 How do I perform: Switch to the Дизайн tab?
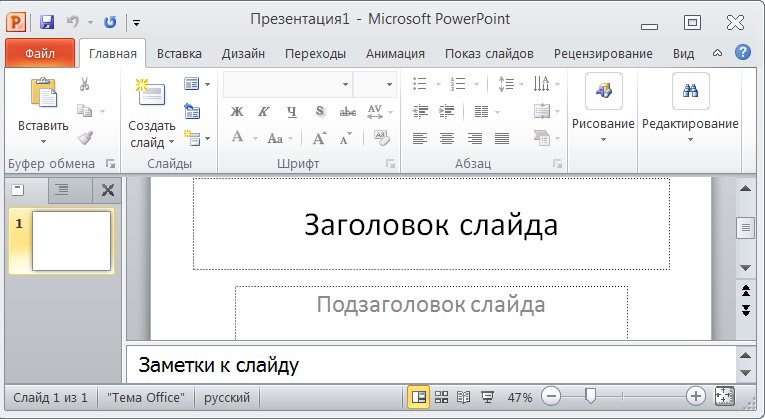pos(243,54)
